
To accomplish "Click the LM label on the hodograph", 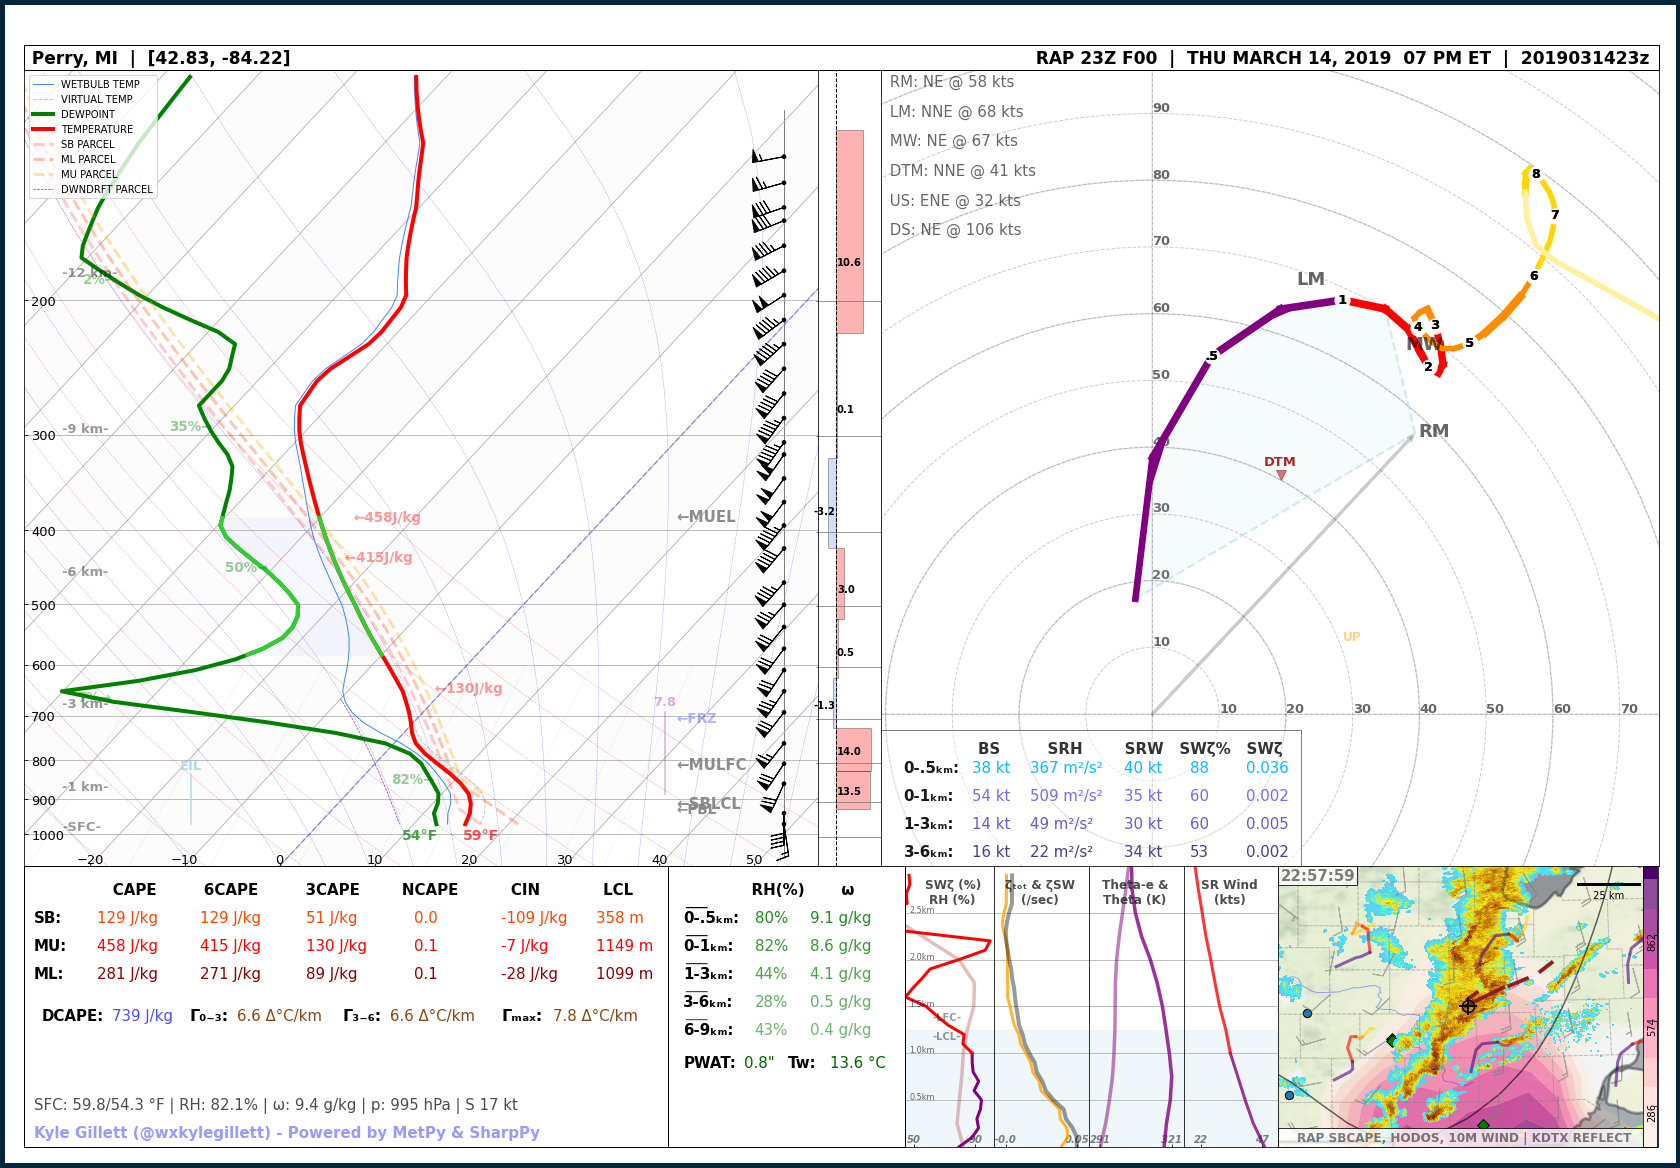I will [x=1310, y=279].
